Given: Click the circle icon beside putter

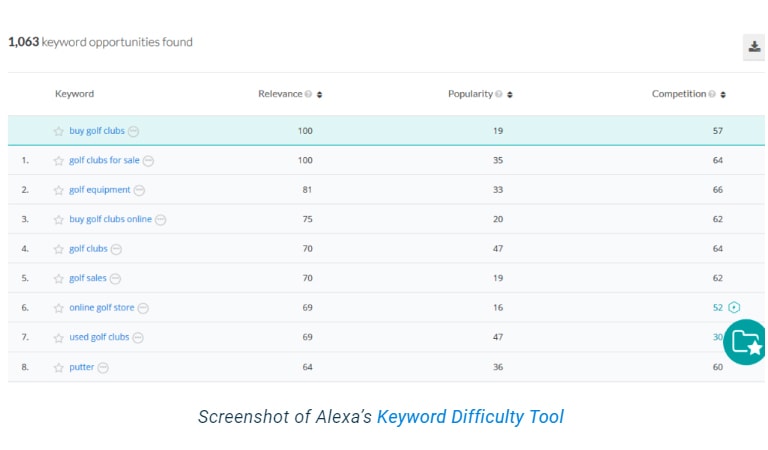Looking at the screenshot, I should point(103,367).
